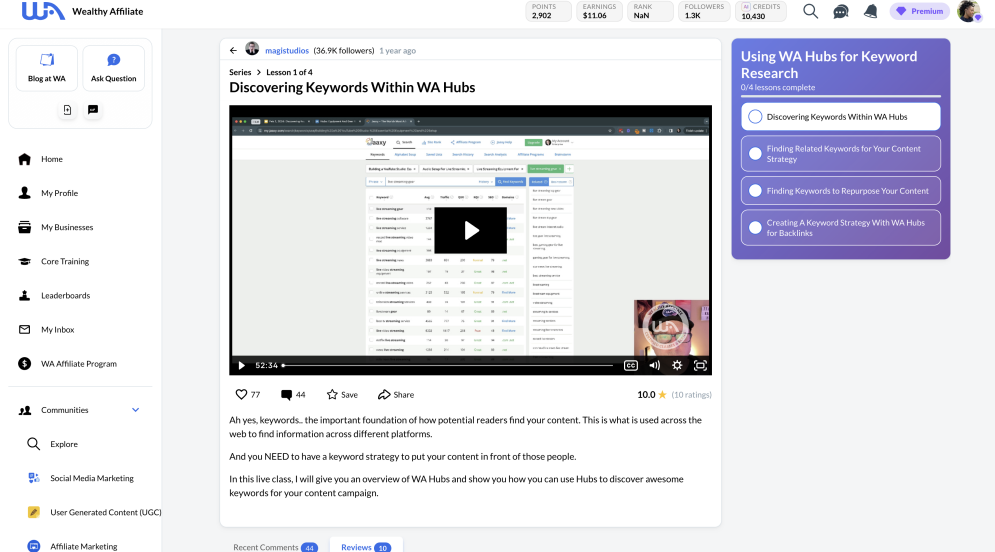Image resolution: width=995 pixels, height=552 pixels.
Task: Open magistudios profile link
Action: click(x=287, y=51)
